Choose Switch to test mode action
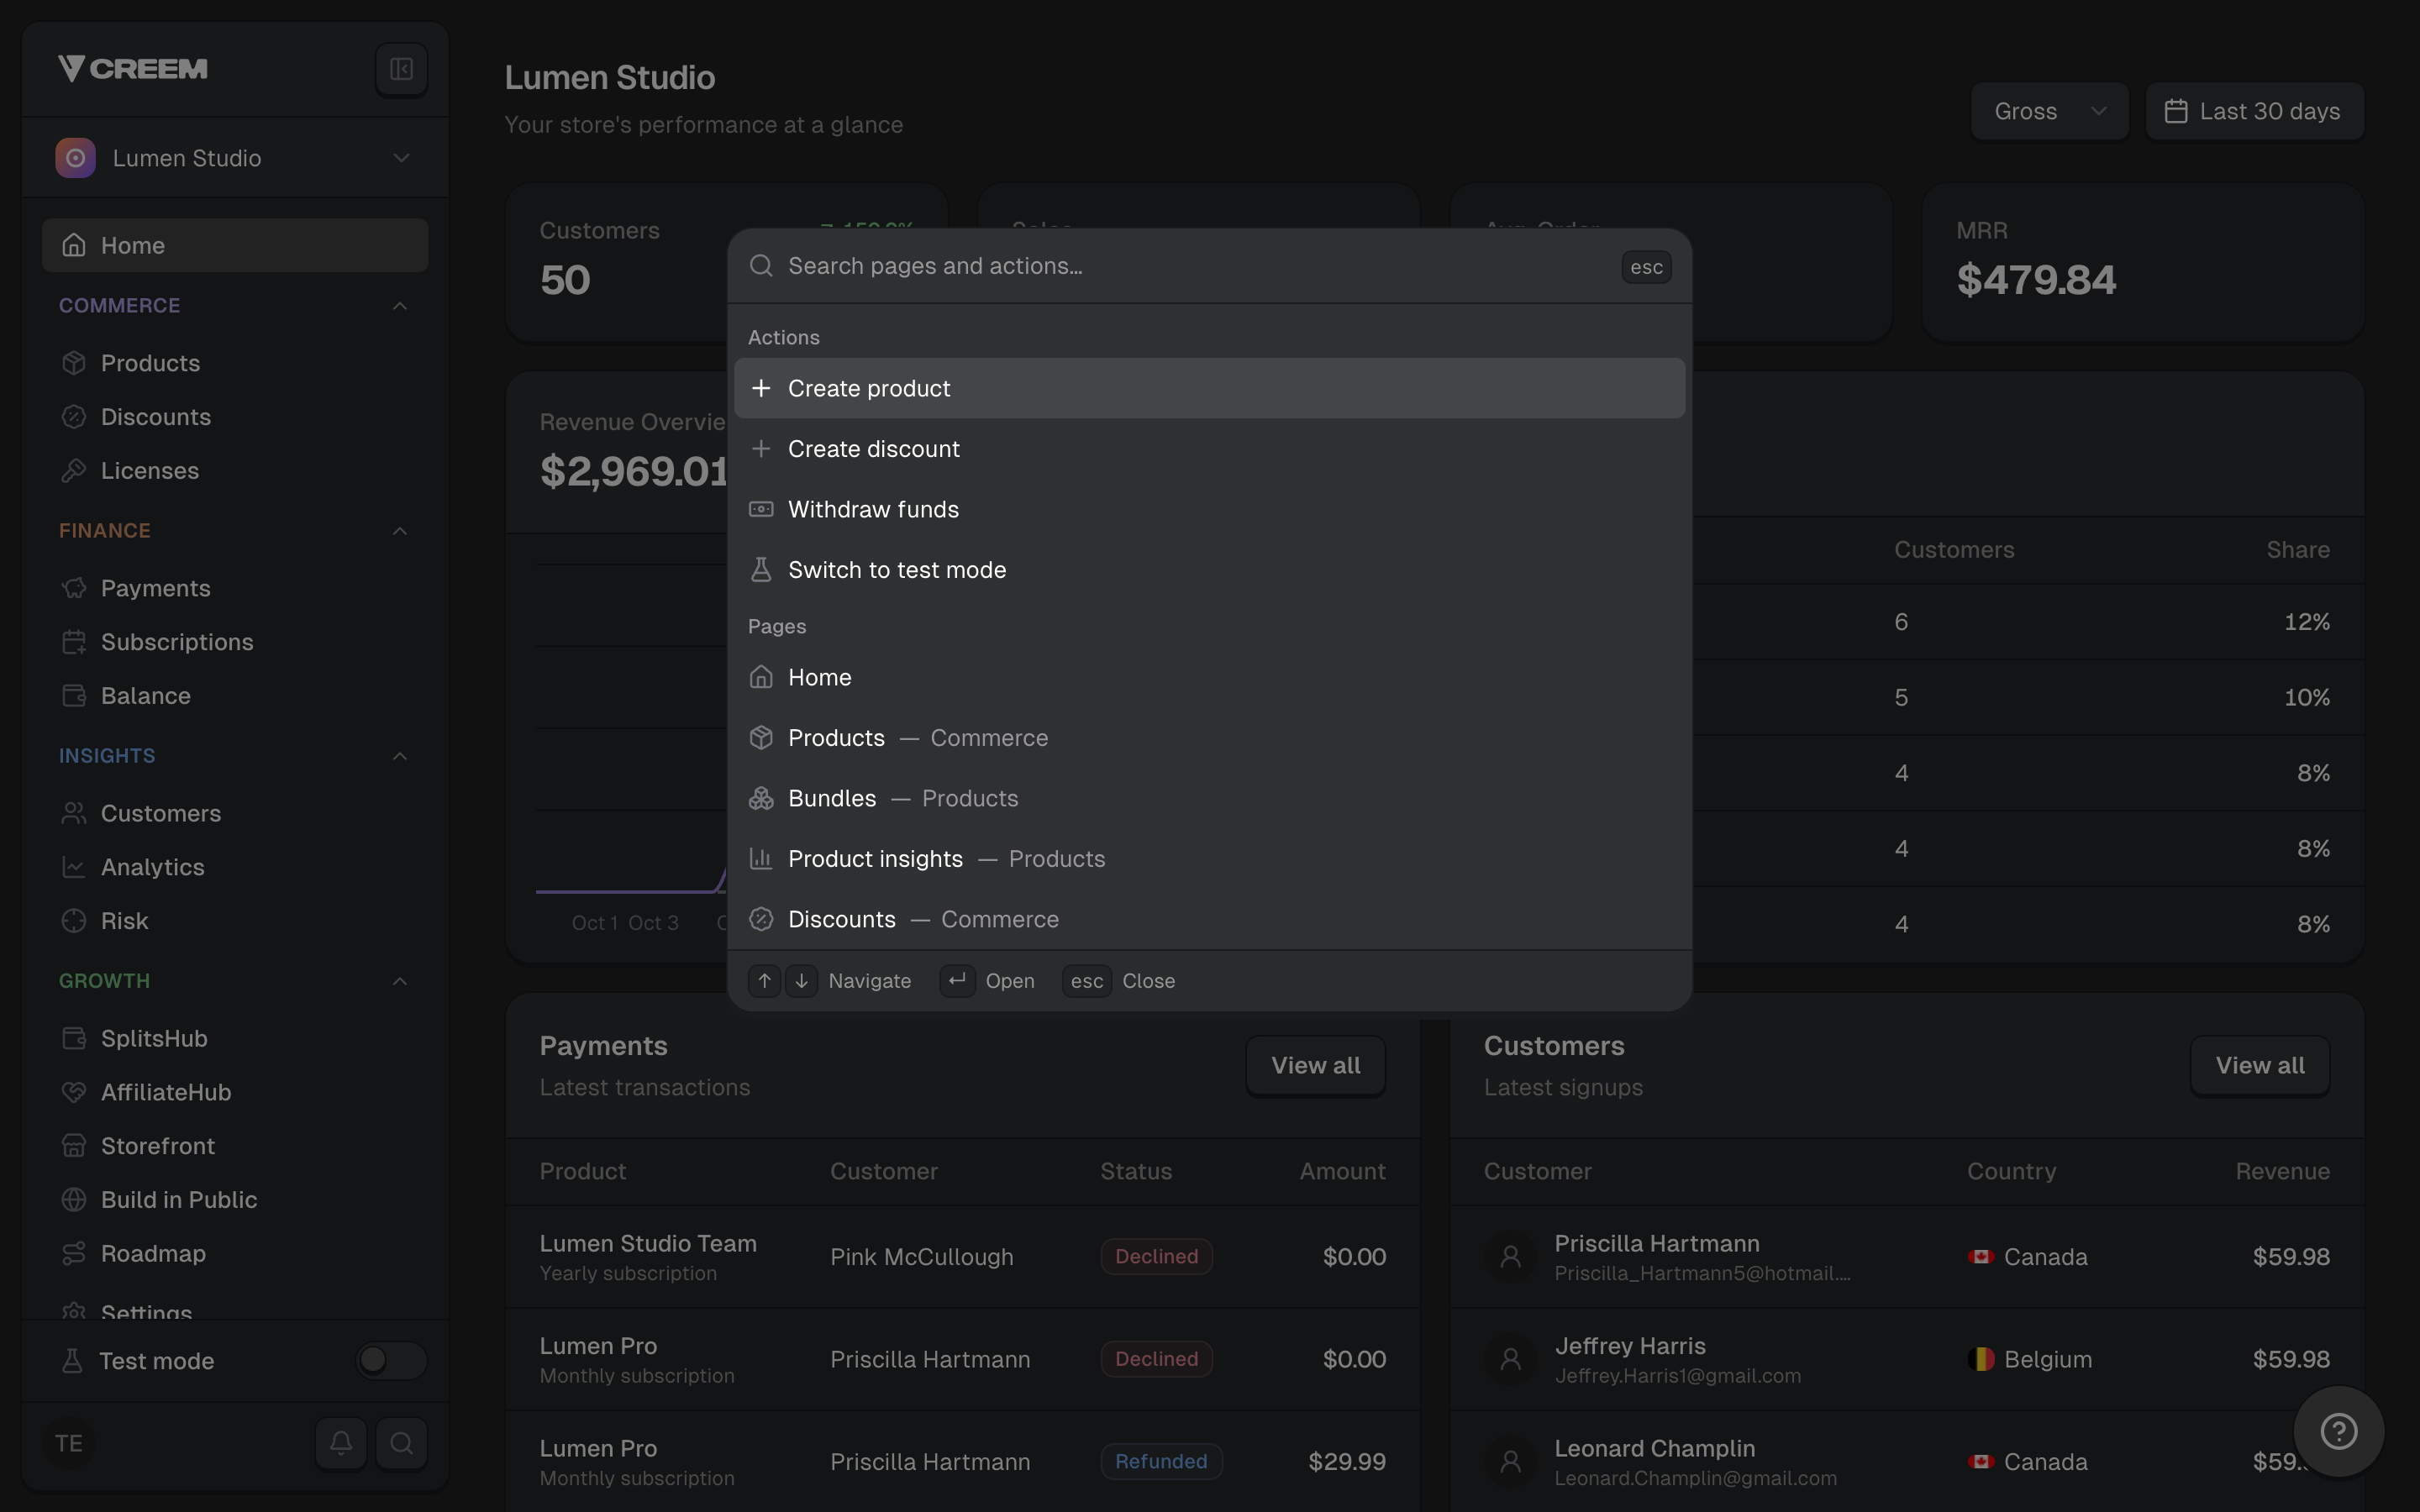 pos(1209,570)
